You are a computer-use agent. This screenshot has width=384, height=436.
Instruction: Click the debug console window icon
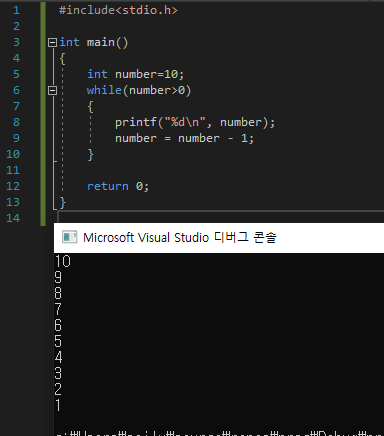(70, 237)
